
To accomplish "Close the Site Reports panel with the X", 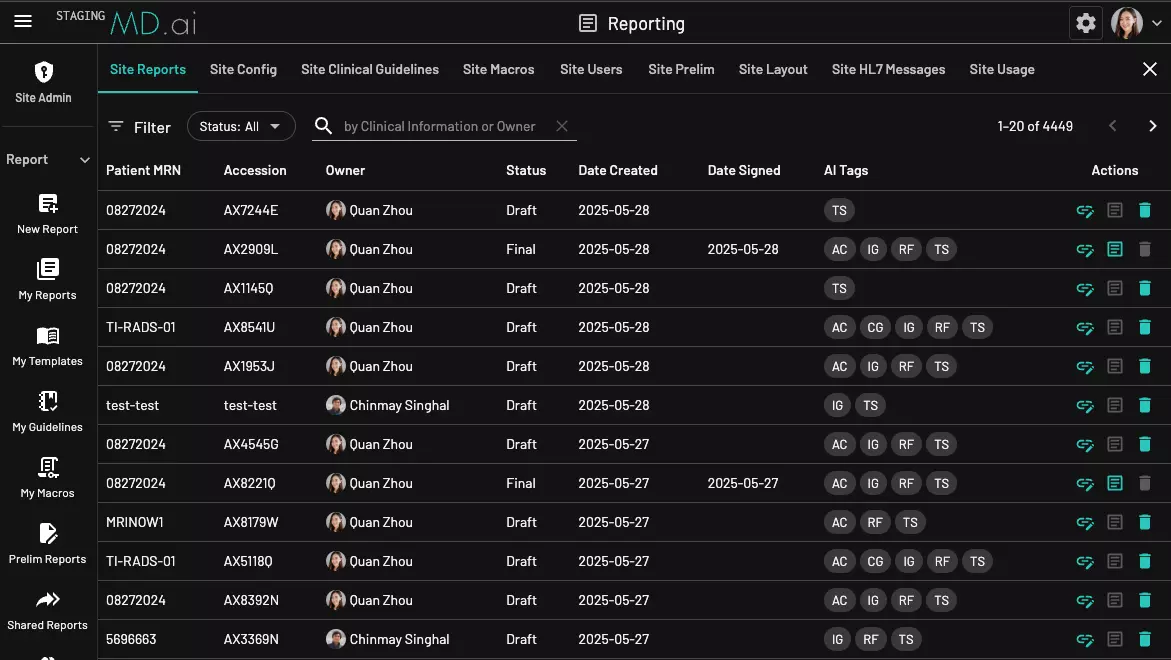I will tap(1149, 69).
